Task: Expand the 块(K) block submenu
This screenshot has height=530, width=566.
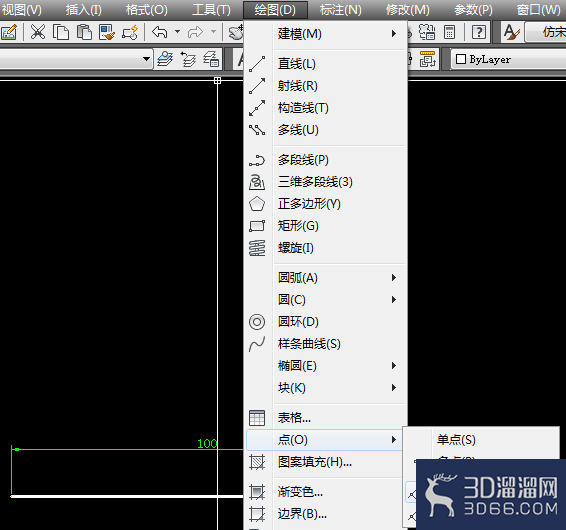Action: click(326, 388)
